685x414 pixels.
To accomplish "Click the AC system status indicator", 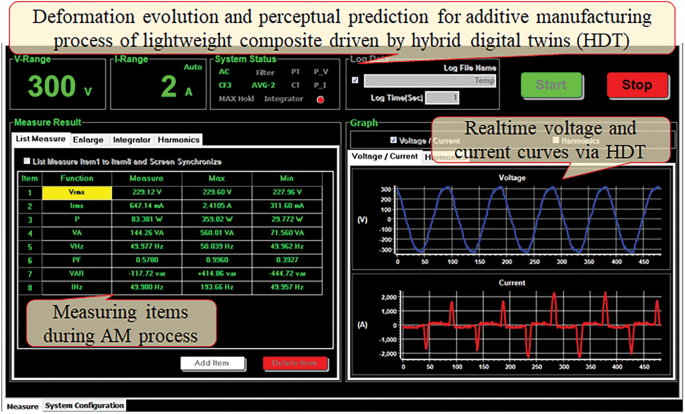I will (224, 72).
